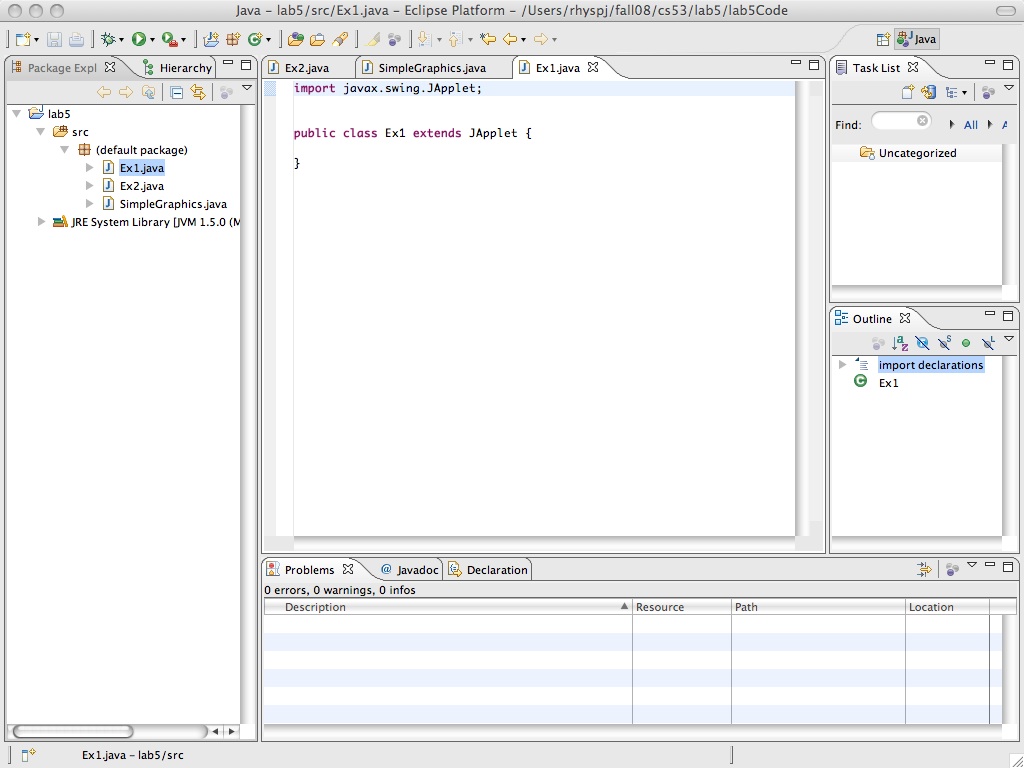This screenshot has height=768, width=1024.
Task: Click the green Run button icon
Action: pyautogui.click(x=138, y=39)
